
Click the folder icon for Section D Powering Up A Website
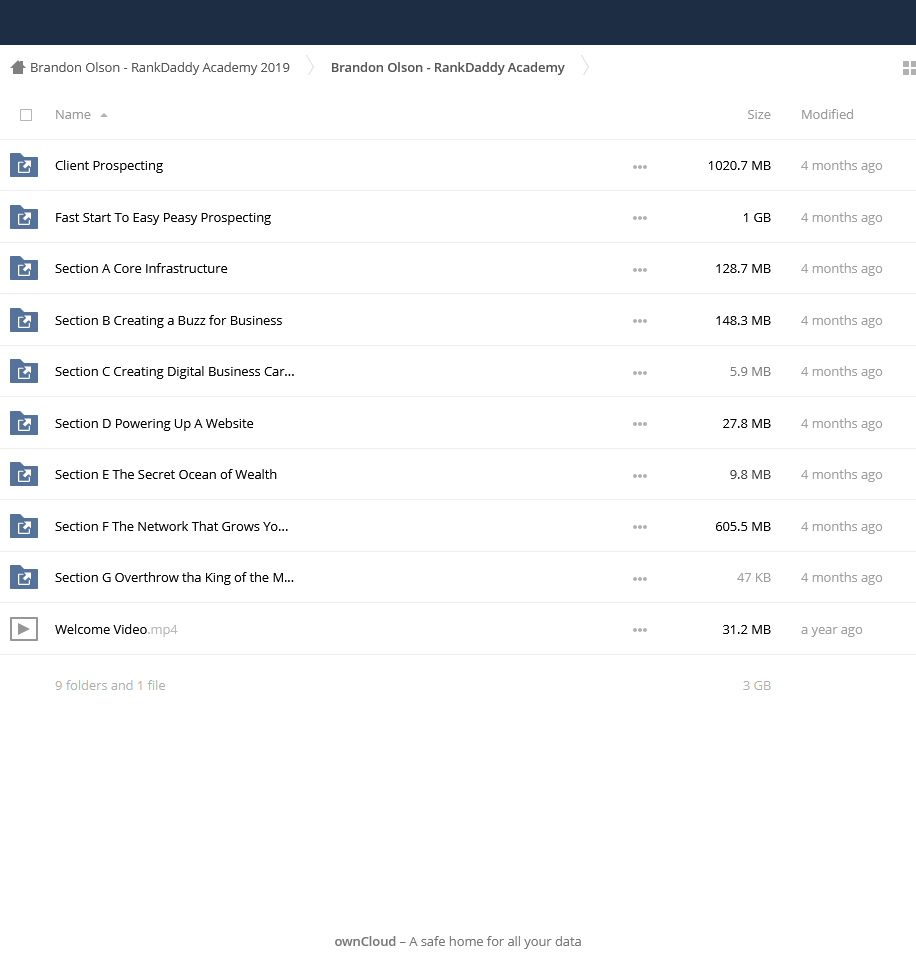click(x=24, y=424)
